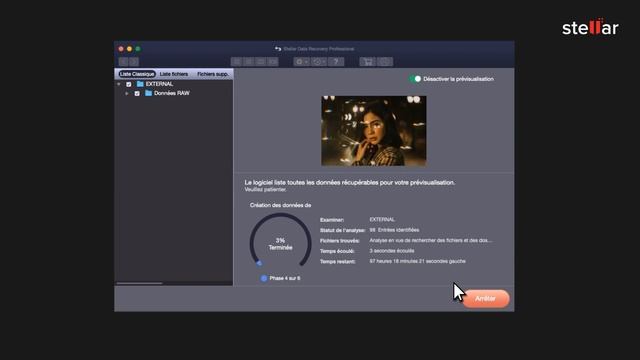Image resolution: width=640 pixels, height=360 pixels.
Task: Click the Veuillez patienter text
Action: tap(265, 189)
